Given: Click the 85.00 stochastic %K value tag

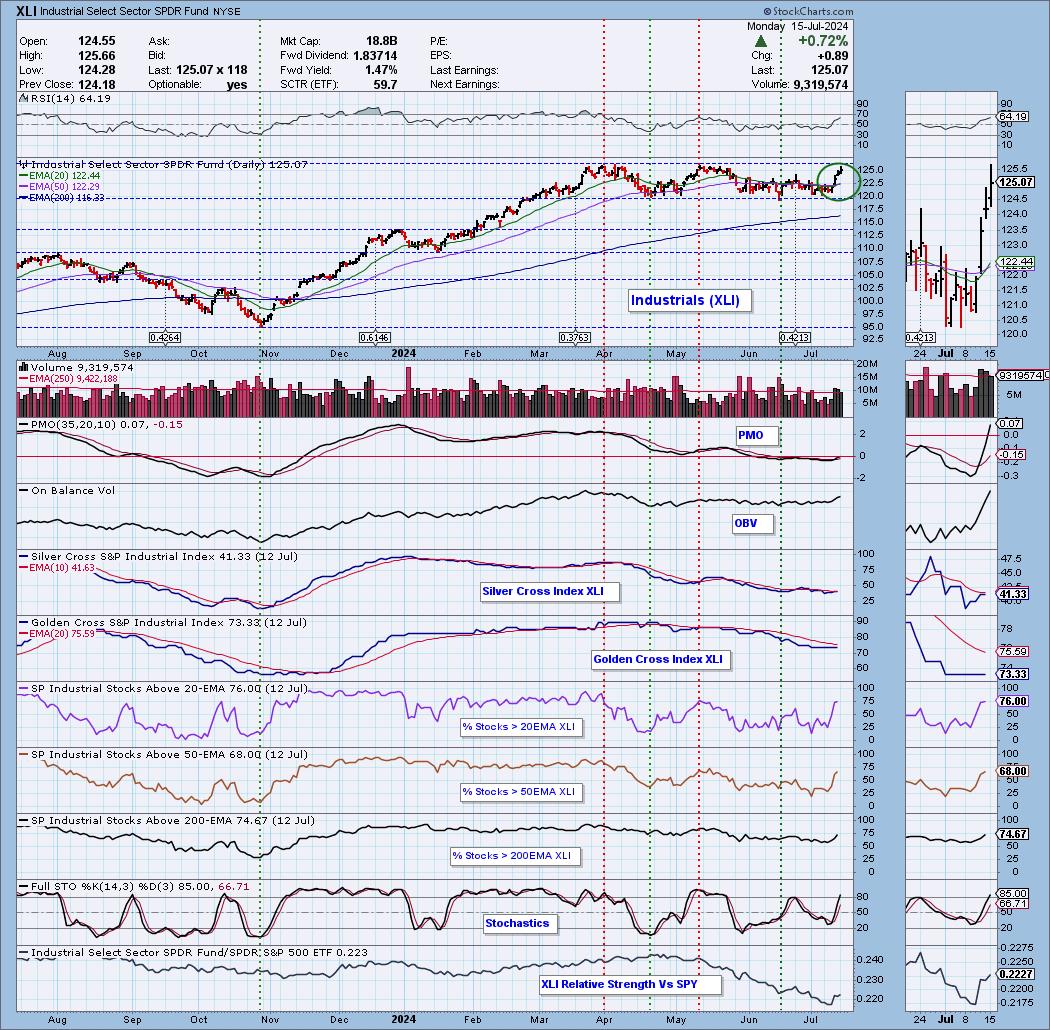Looking at the screenshot, I should pos(1013,893).
